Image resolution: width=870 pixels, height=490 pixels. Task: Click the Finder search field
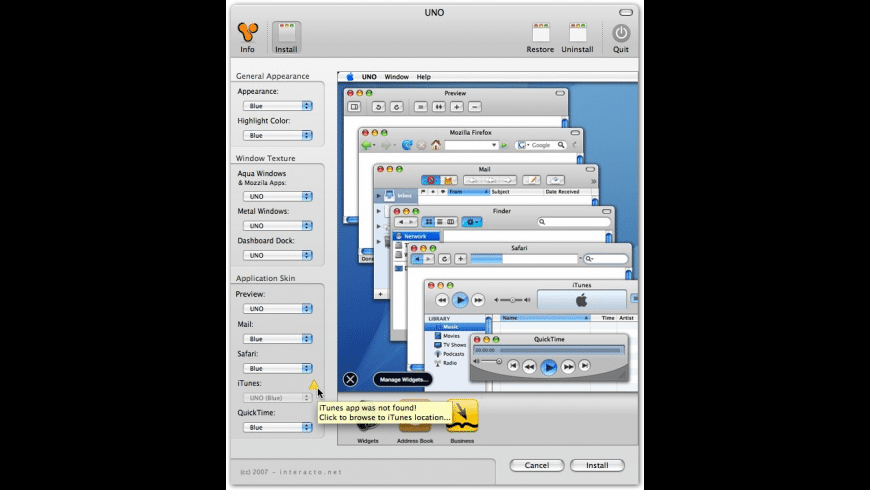click(x=574, y=222)
